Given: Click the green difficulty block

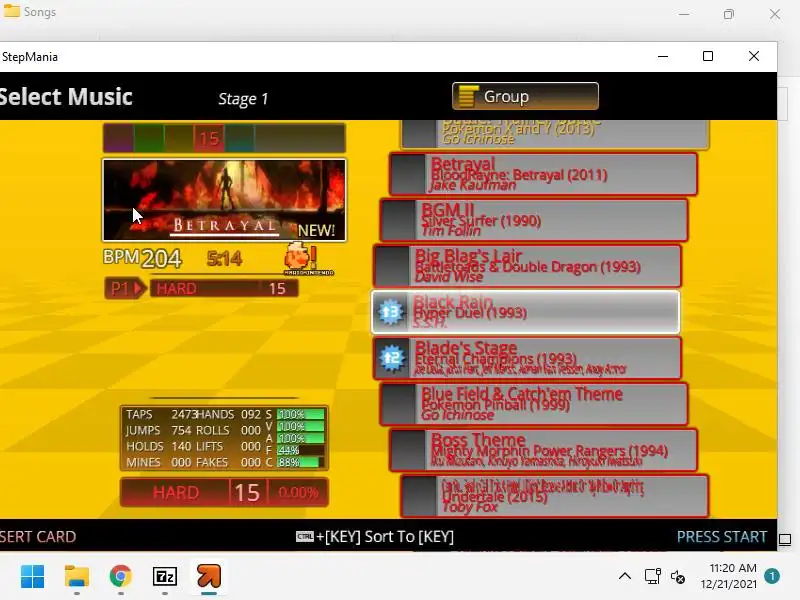Looking at the screenshot, I should point(149,138).
